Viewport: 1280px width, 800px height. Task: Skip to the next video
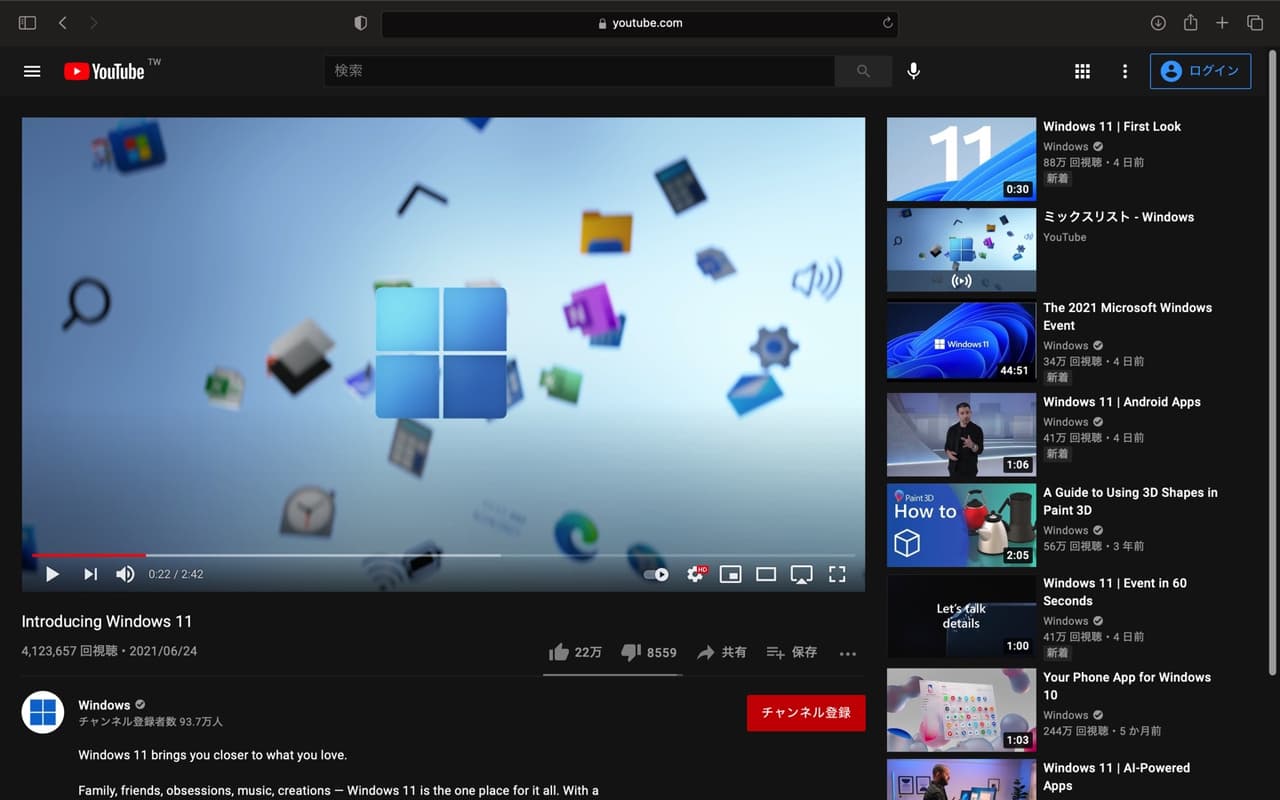pos(90,574)
